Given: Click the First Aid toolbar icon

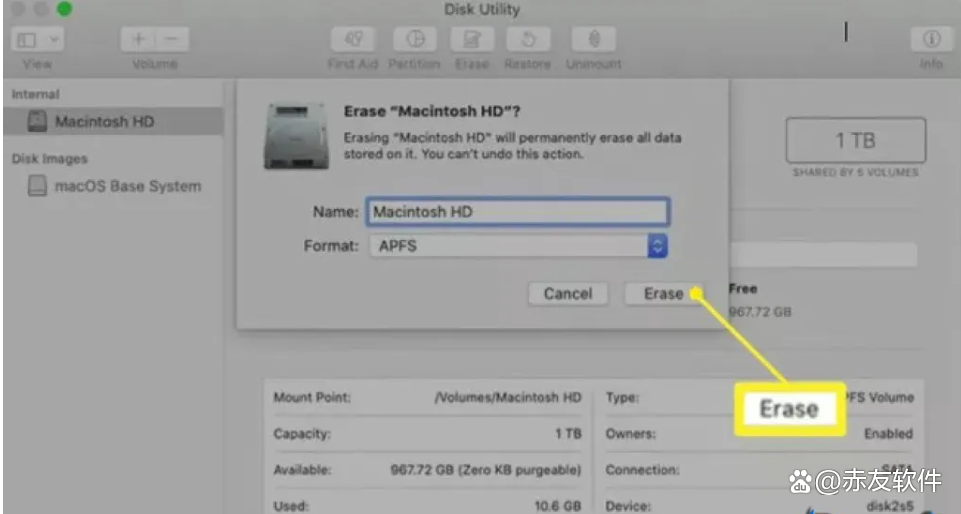Looking at the screenshot, I should [x=352, y=40].
